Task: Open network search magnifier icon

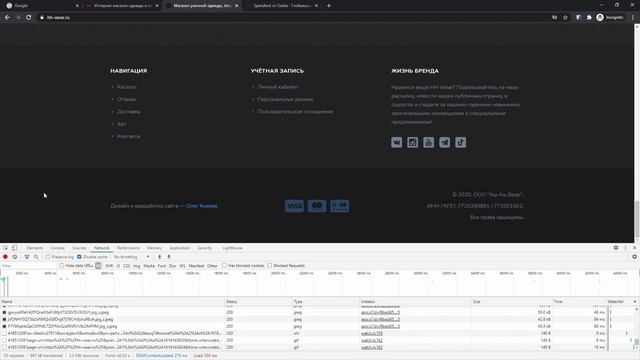Action: pyautogui.click(x=36, y=257)
